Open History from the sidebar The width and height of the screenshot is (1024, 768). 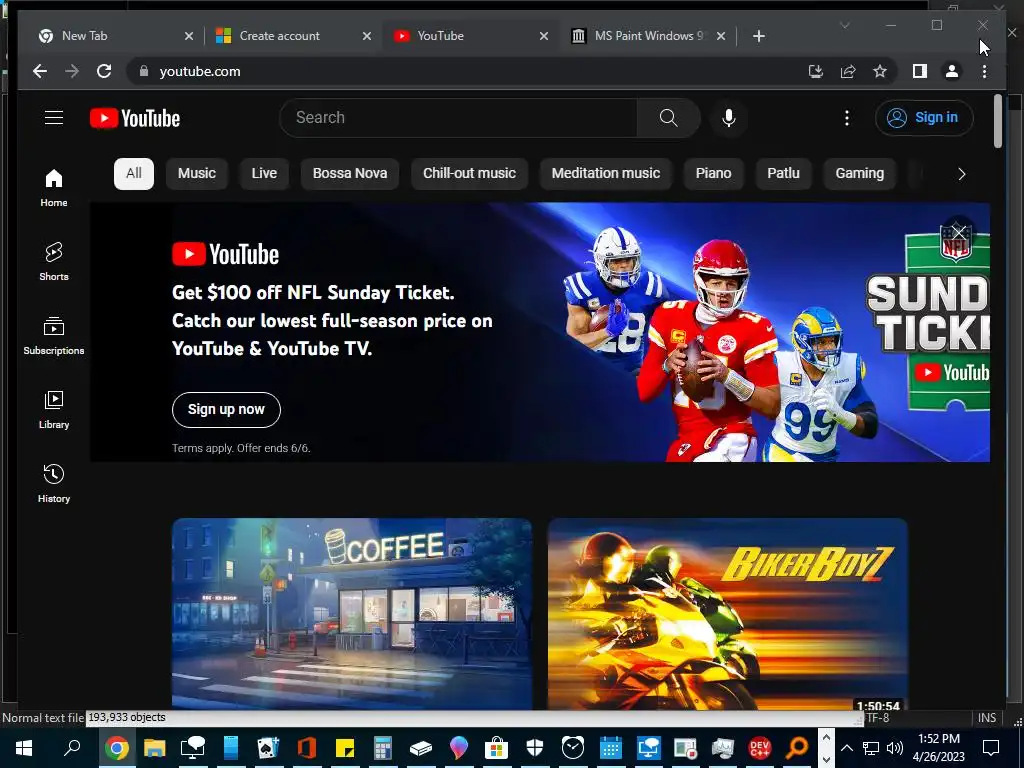(54, 484)
